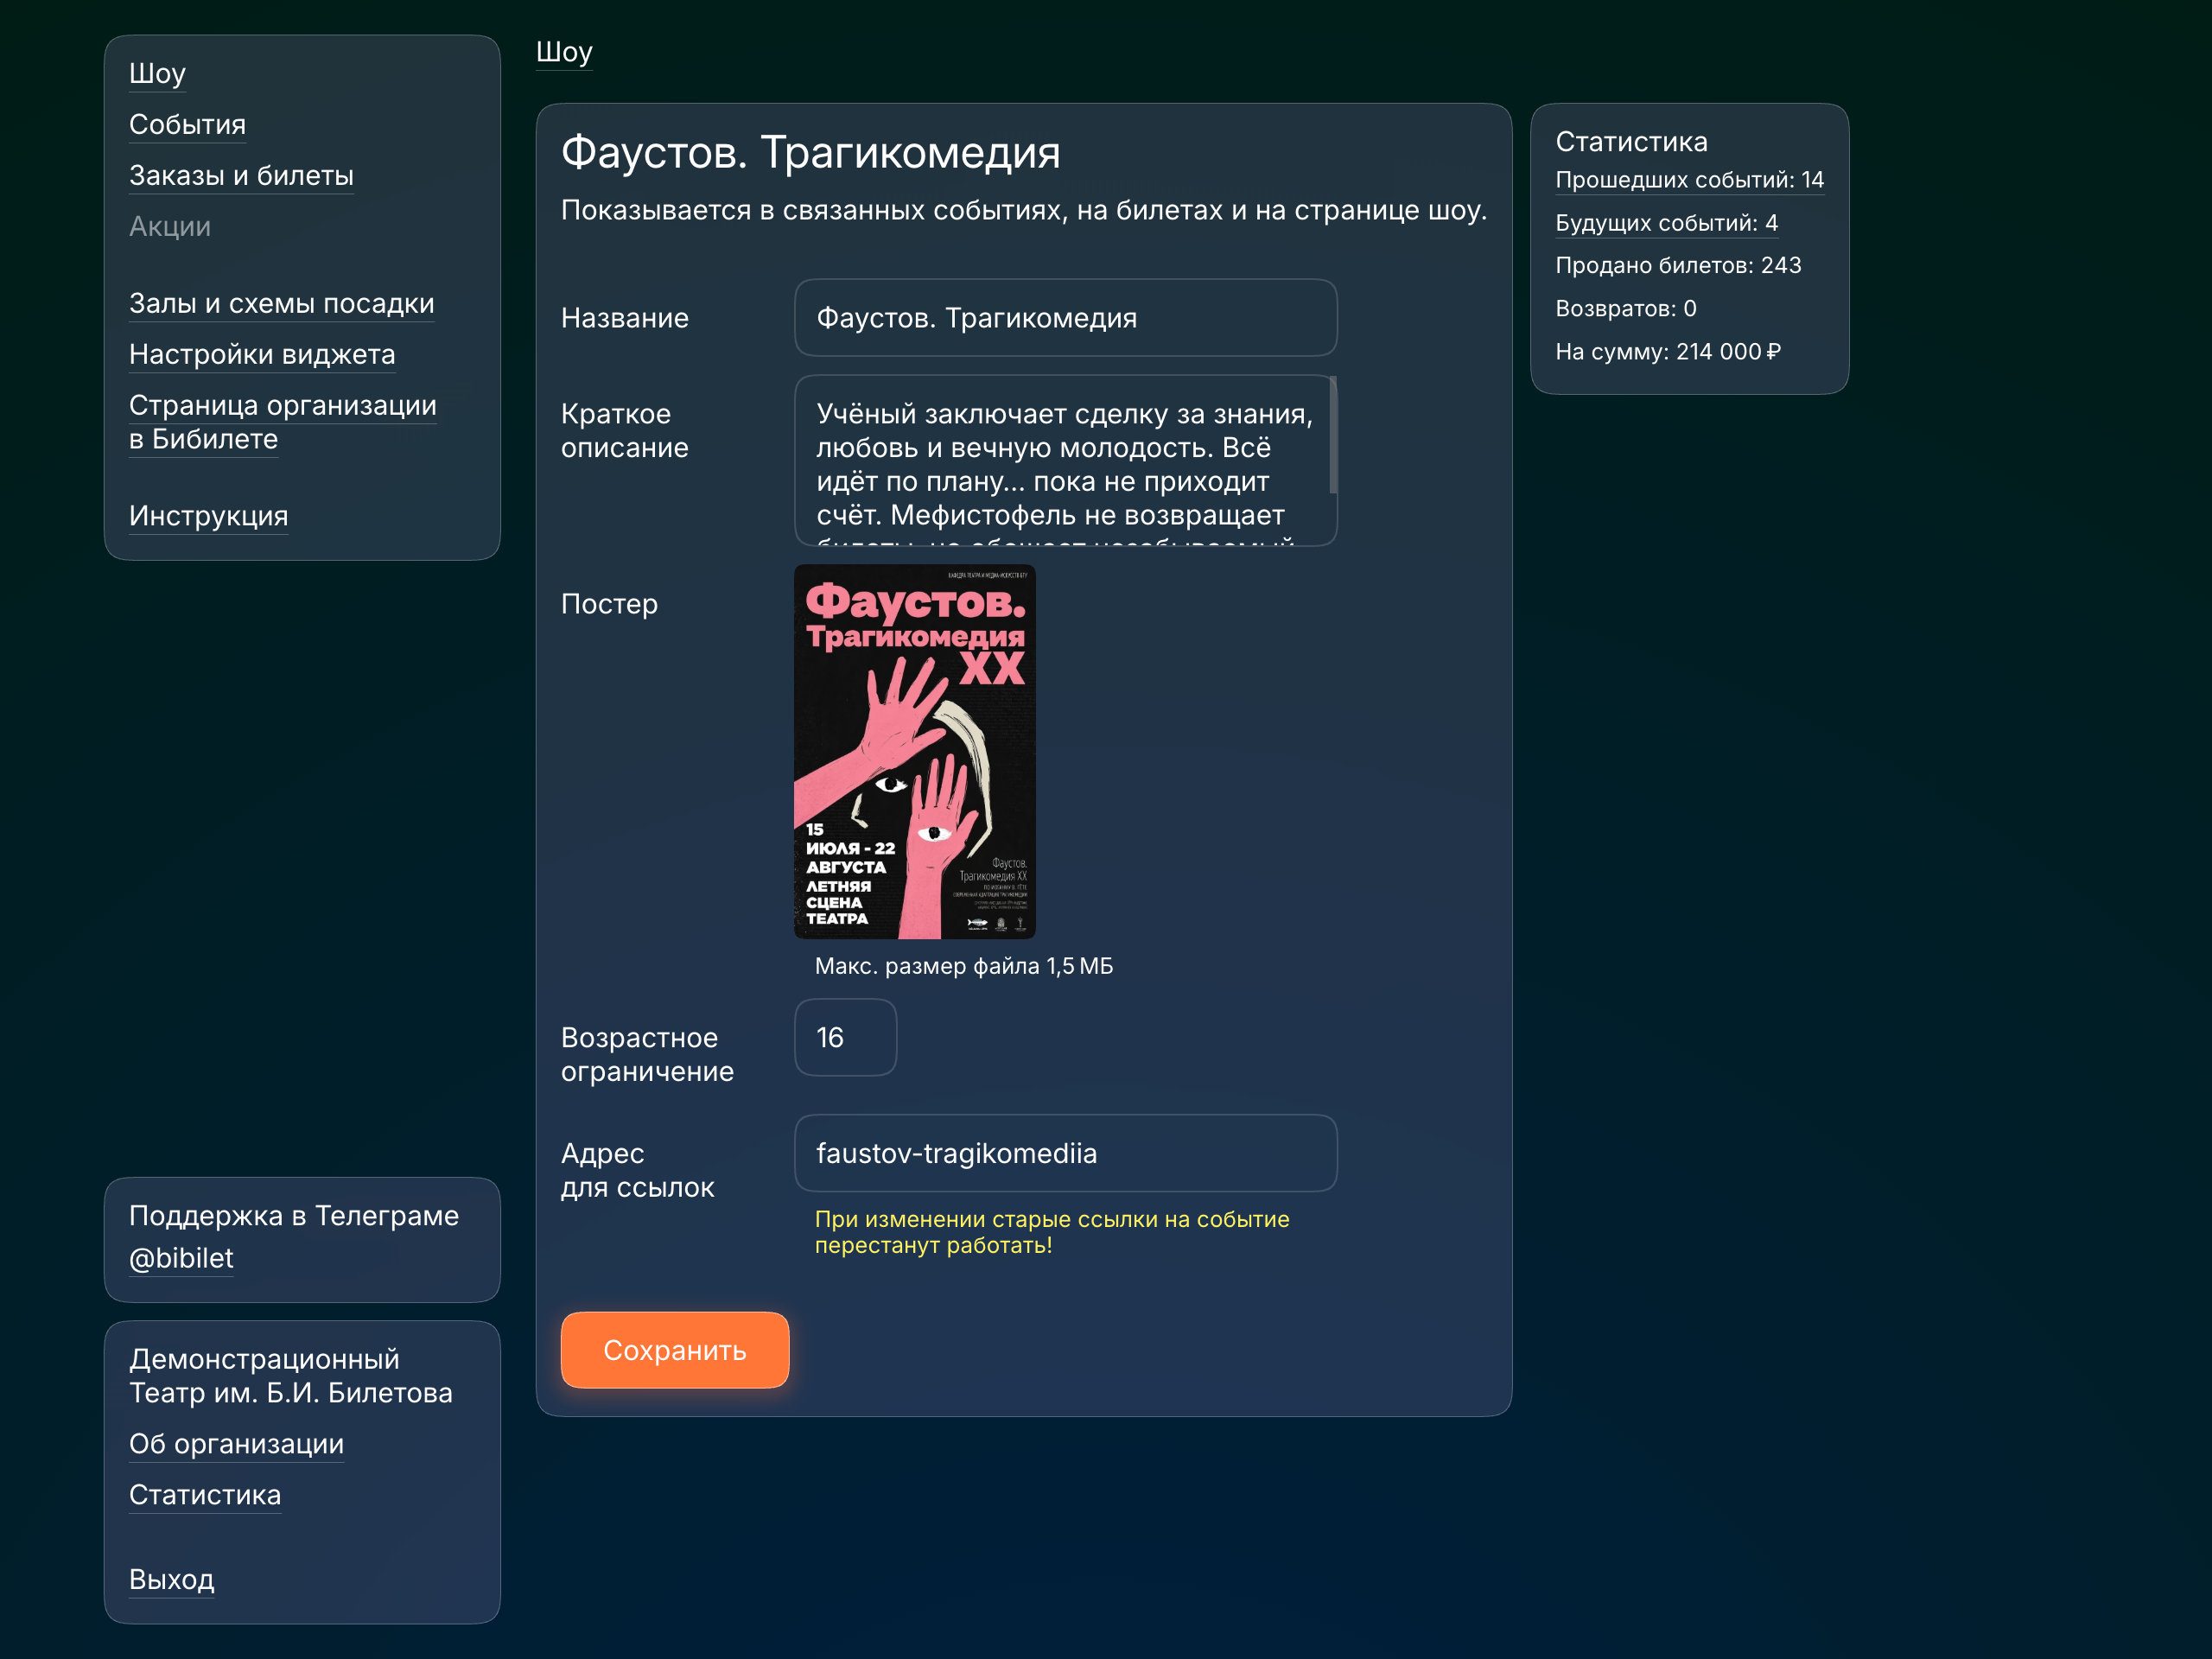Viewport: 2212px width, 1659px height.
Task: Open Об организации link
Action: [x=236, y=1445]
